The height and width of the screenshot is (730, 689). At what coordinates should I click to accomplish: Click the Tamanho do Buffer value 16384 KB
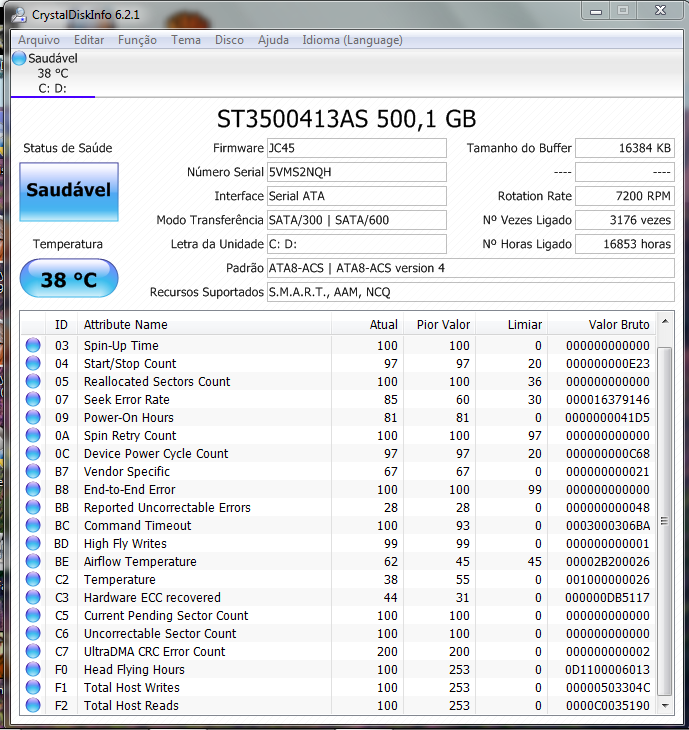click(x=625, y=148)
